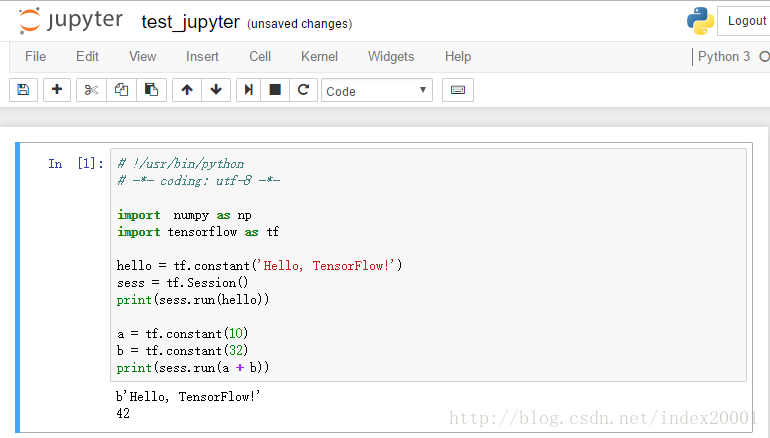The height and width of the screenshot is (438, 770).
Task: Click the shebang comment line
Action: point(180,164)
